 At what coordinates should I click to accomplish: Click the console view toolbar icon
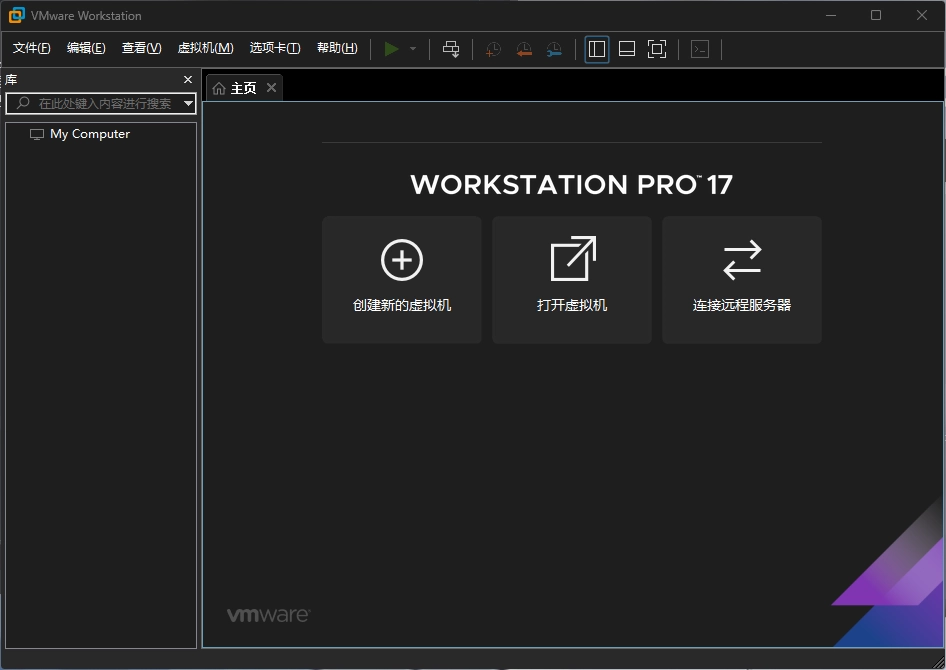click(x=700, y=49)
